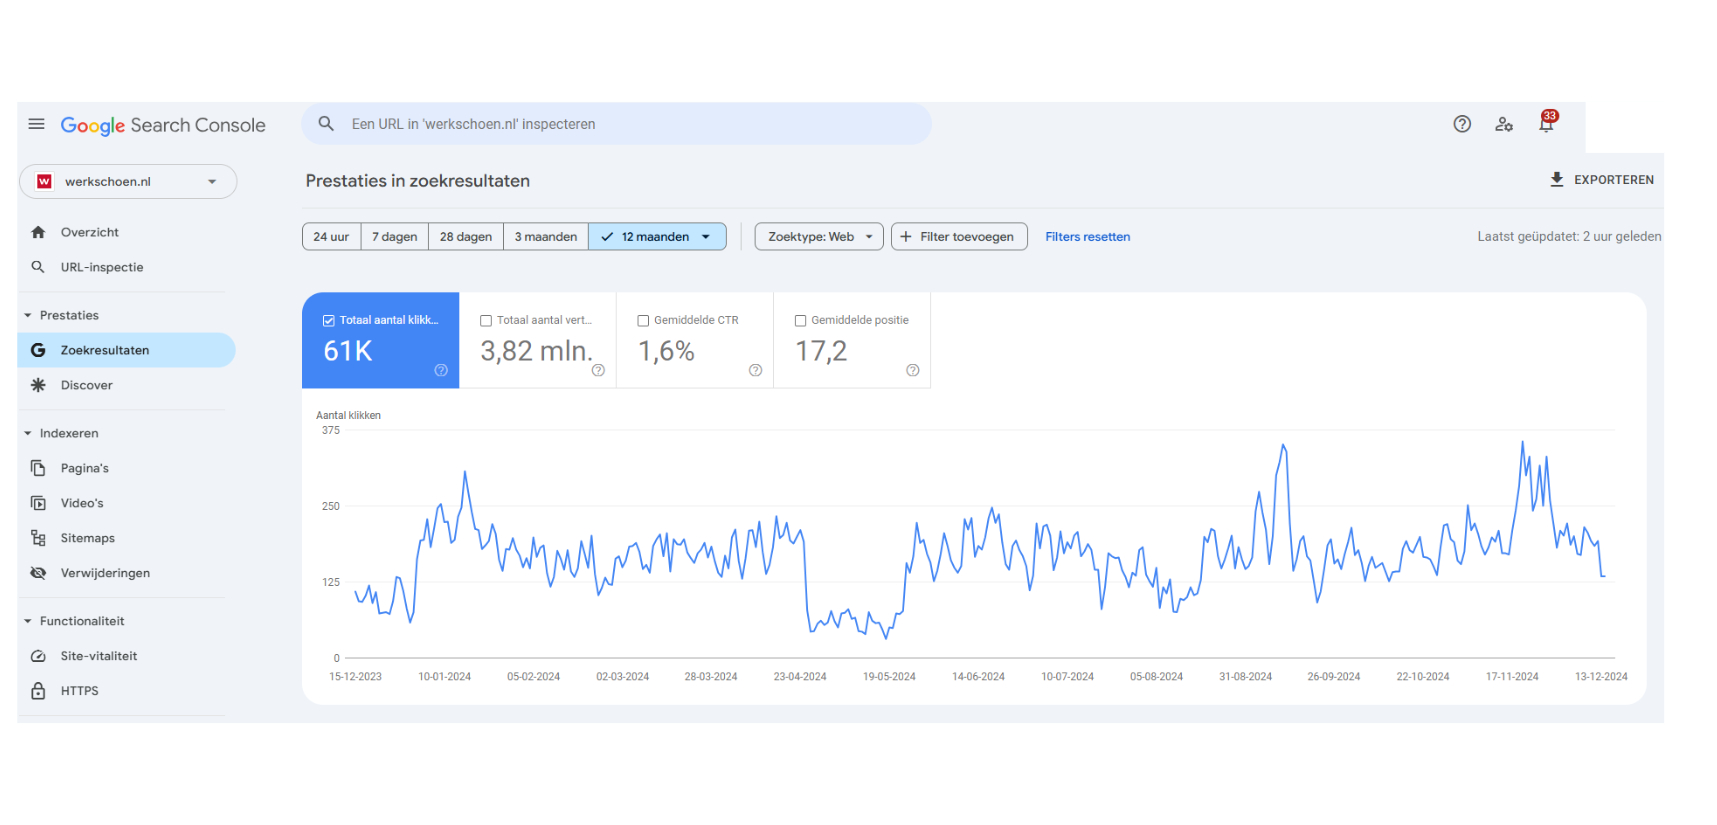Open notifications bell with 33 badge
Image resolution: width=1717 pixels, height=825 pixels.
click(1547, 122)
